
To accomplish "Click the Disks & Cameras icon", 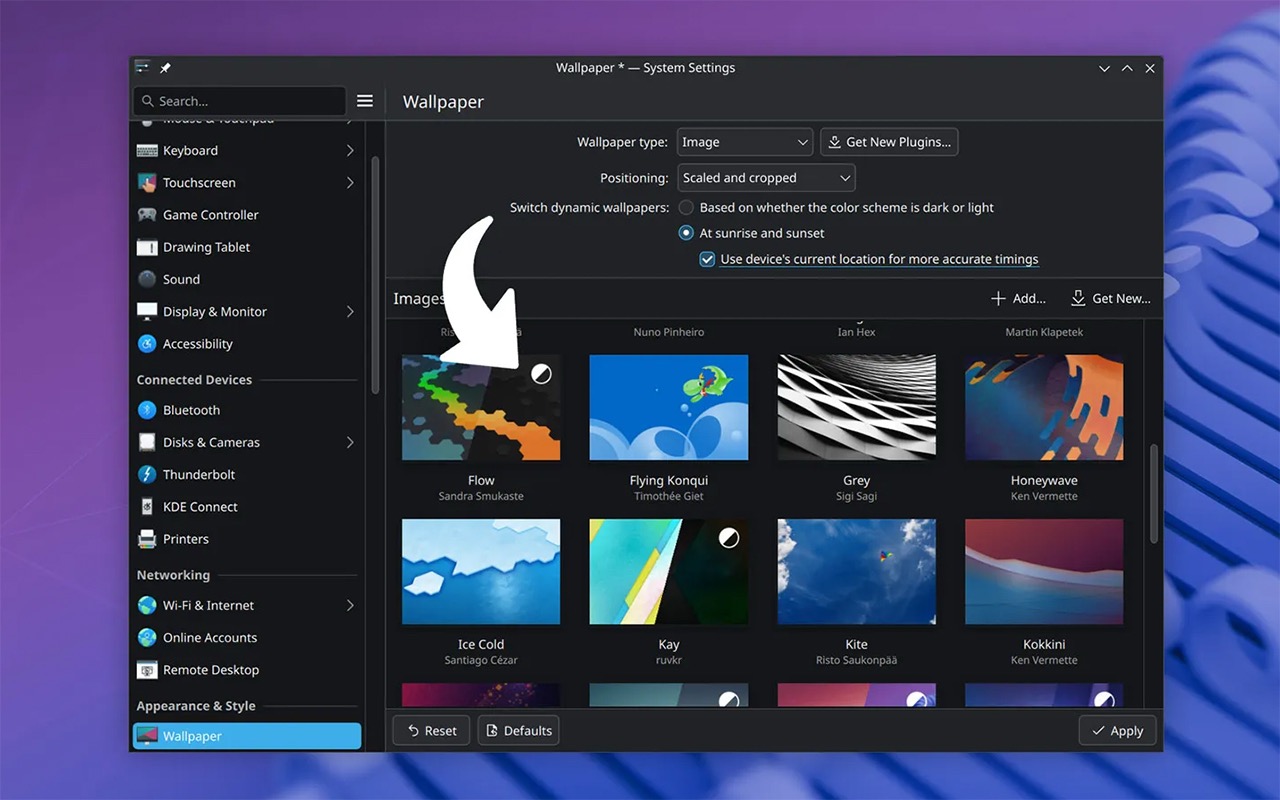I will point(147,442).
